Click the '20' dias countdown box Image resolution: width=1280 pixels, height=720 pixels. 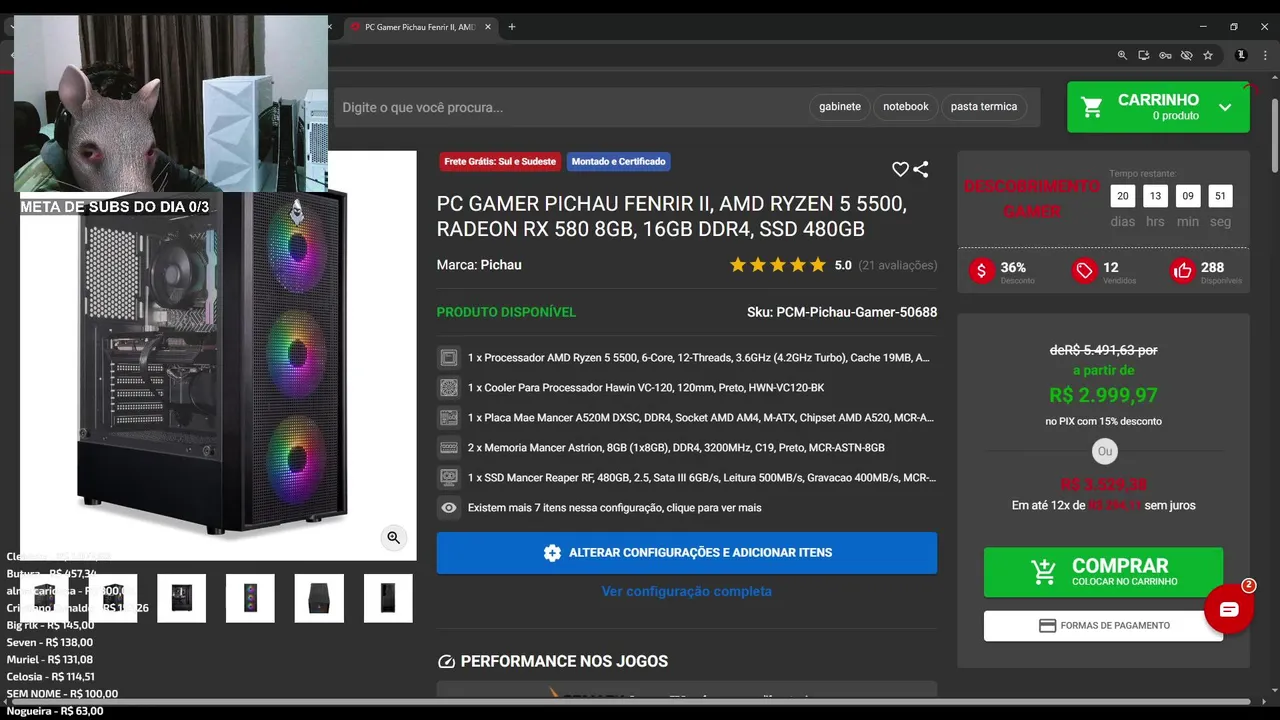click(x=1123, y=196)
